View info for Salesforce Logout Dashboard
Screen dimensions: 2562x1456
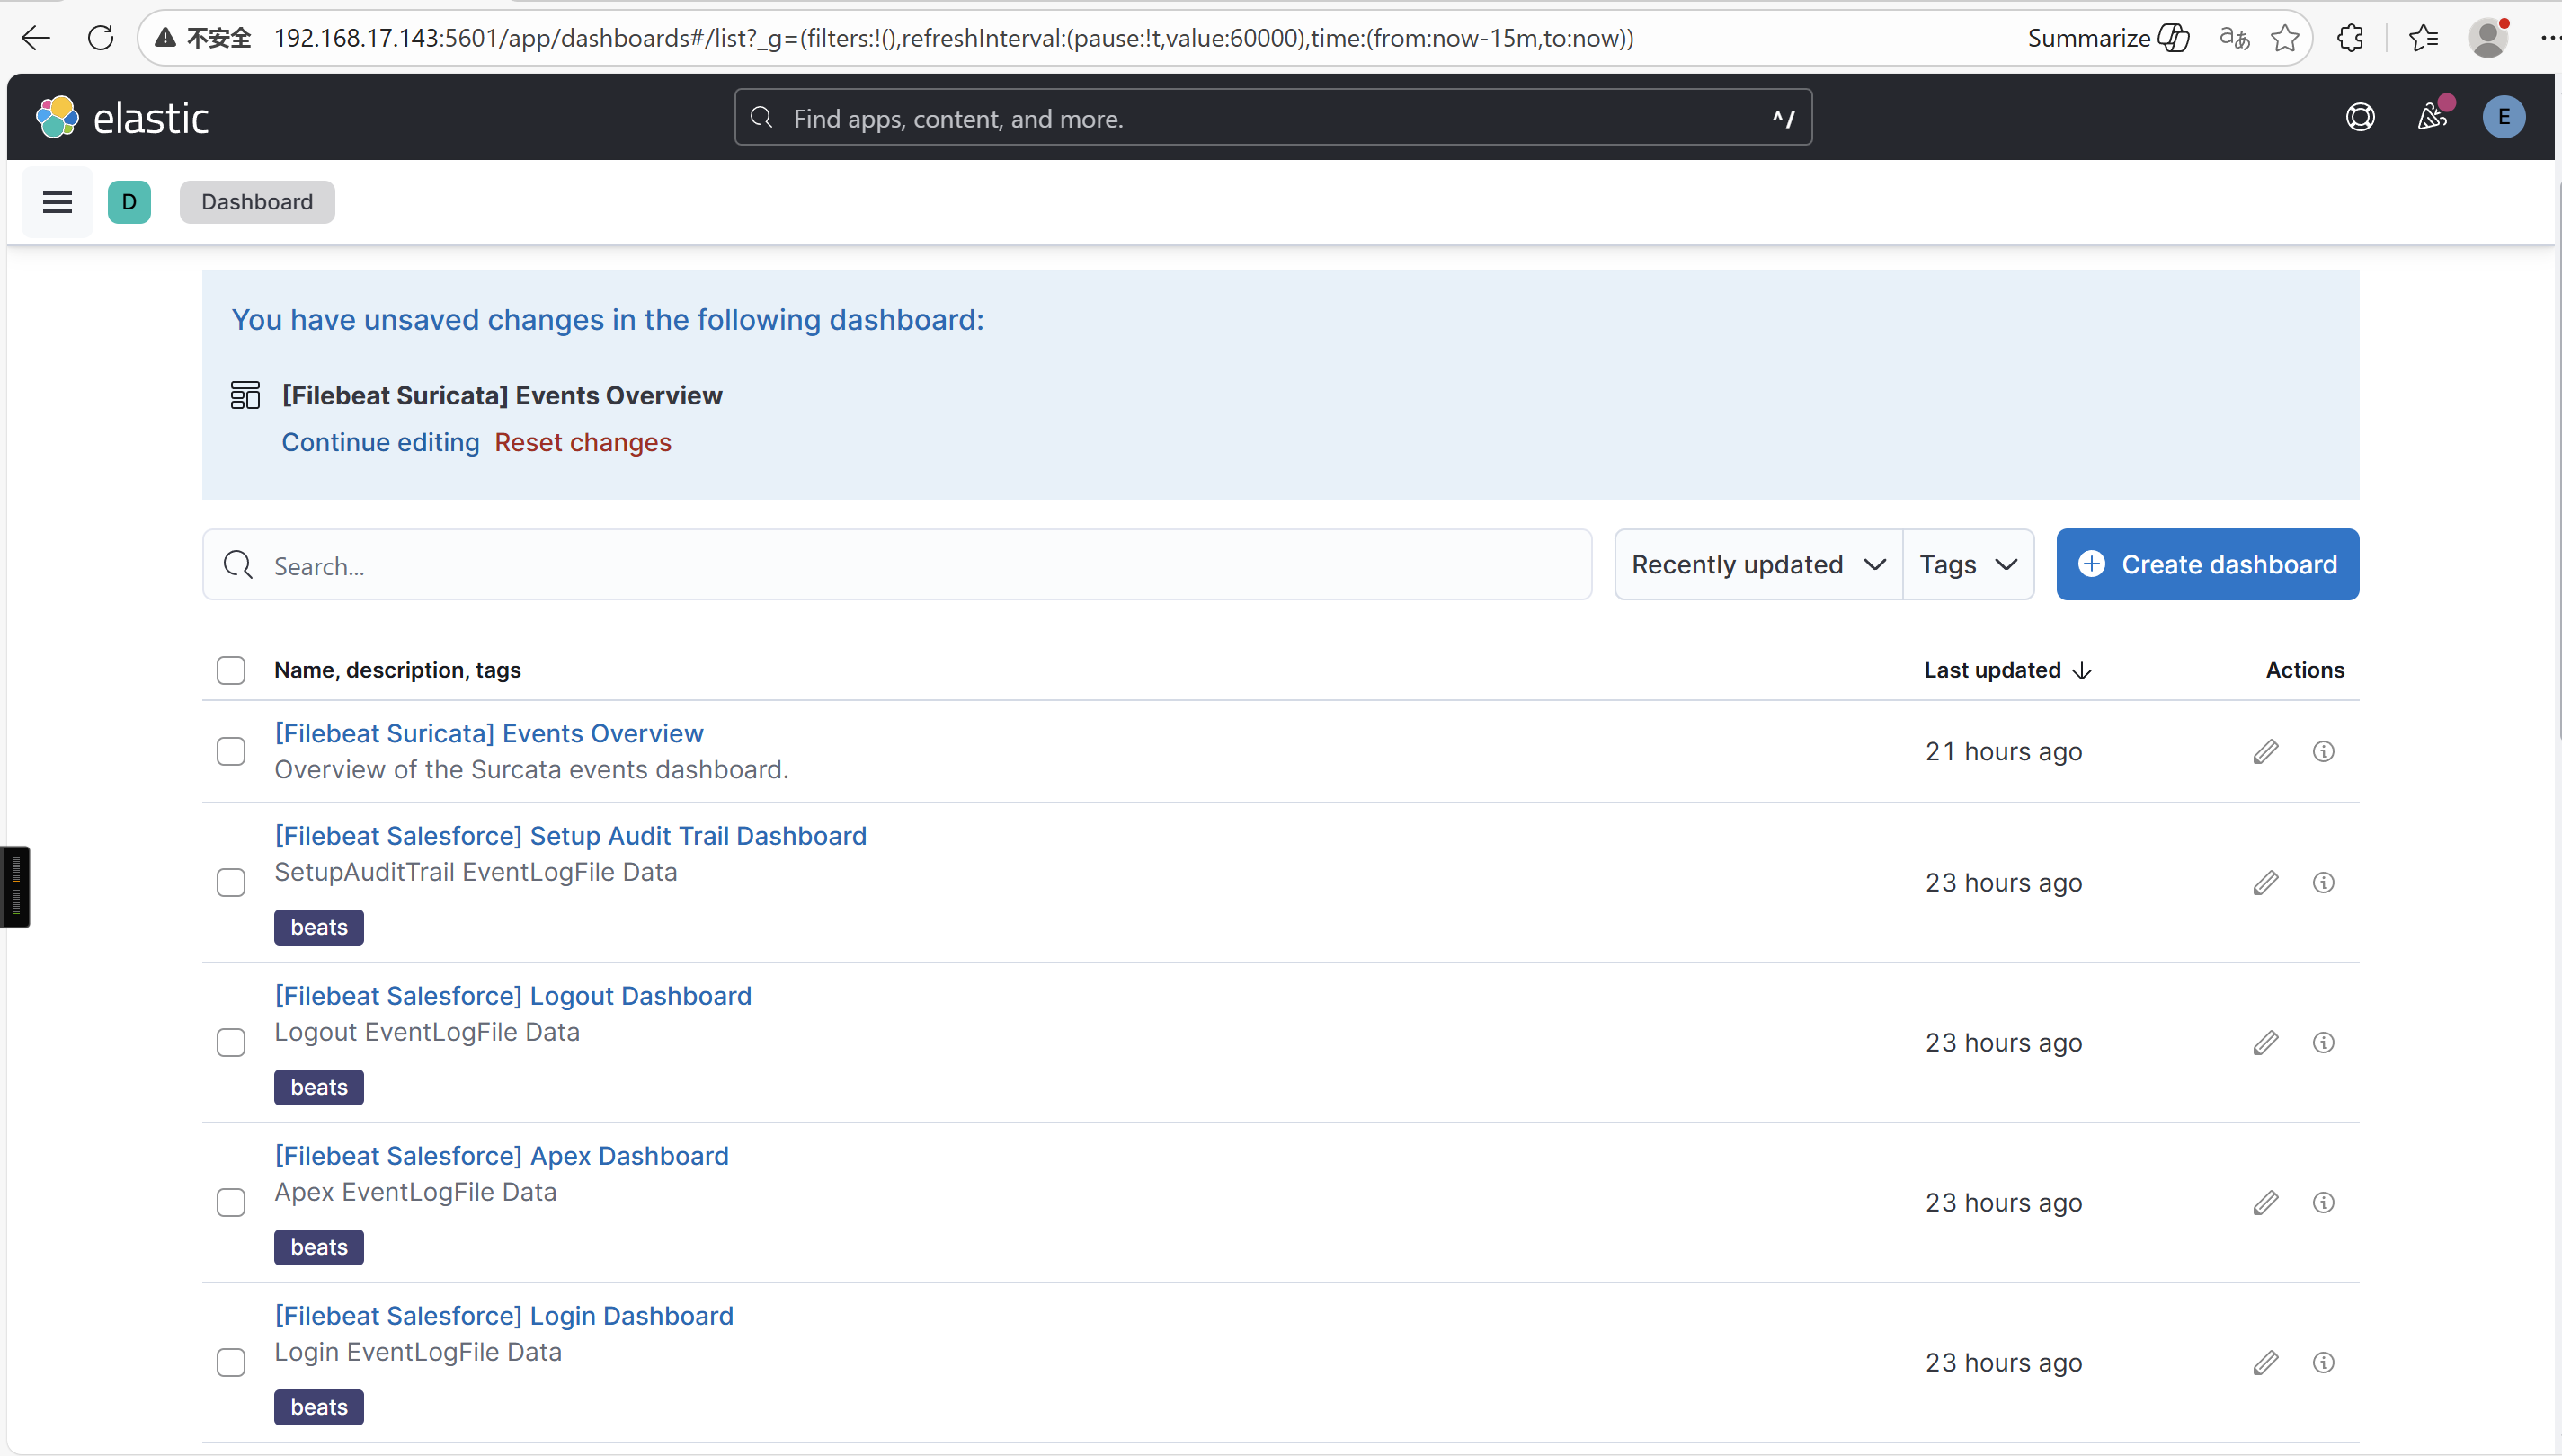(2323, 1043)
